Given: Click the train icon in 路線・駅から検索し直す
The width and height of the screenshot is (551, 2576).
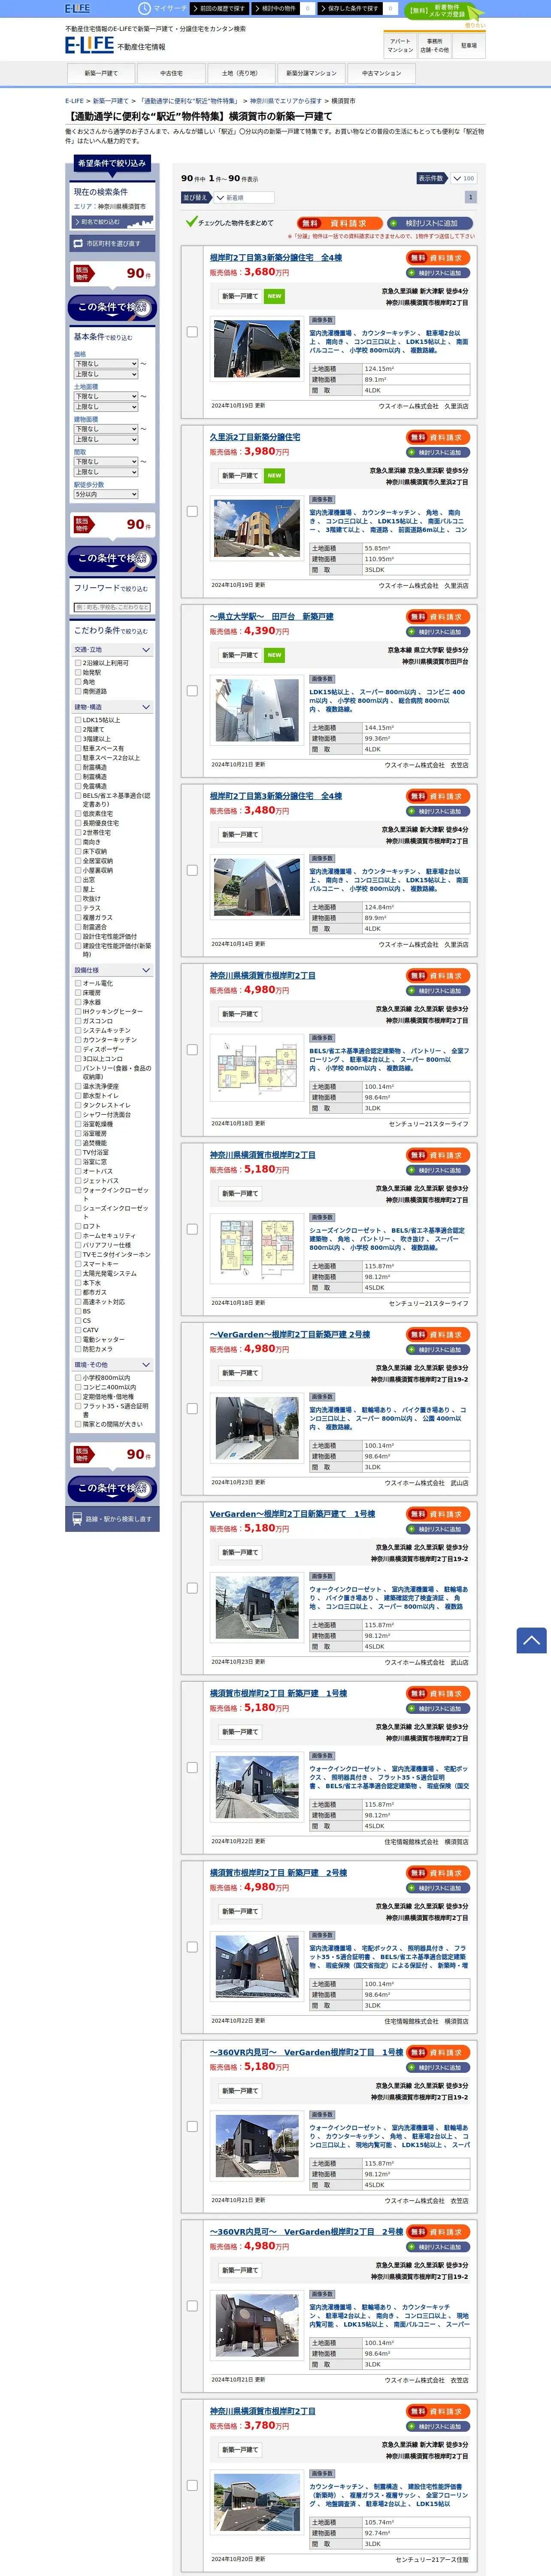Looking at the screenshot, I should [77, 1518].
